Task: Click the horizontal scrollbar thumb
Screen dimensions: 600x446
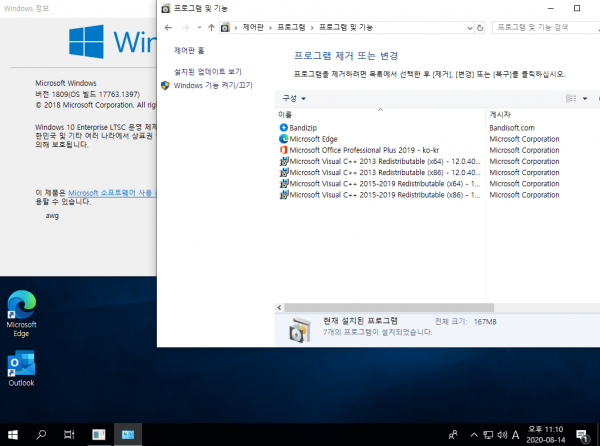Action: pos(389,308)
